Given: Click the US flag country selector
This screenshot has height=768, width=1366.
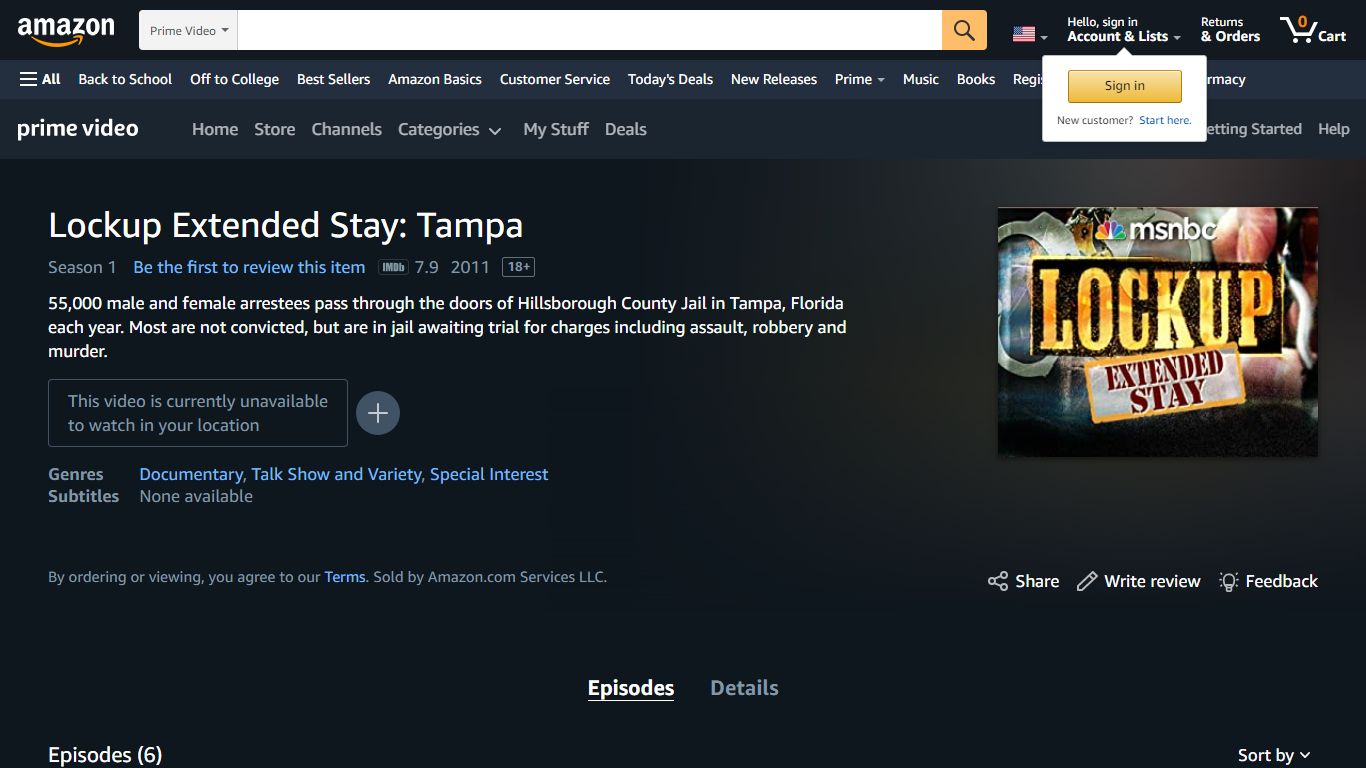Looking at the screenshot, I should (x=1029, y=34).
